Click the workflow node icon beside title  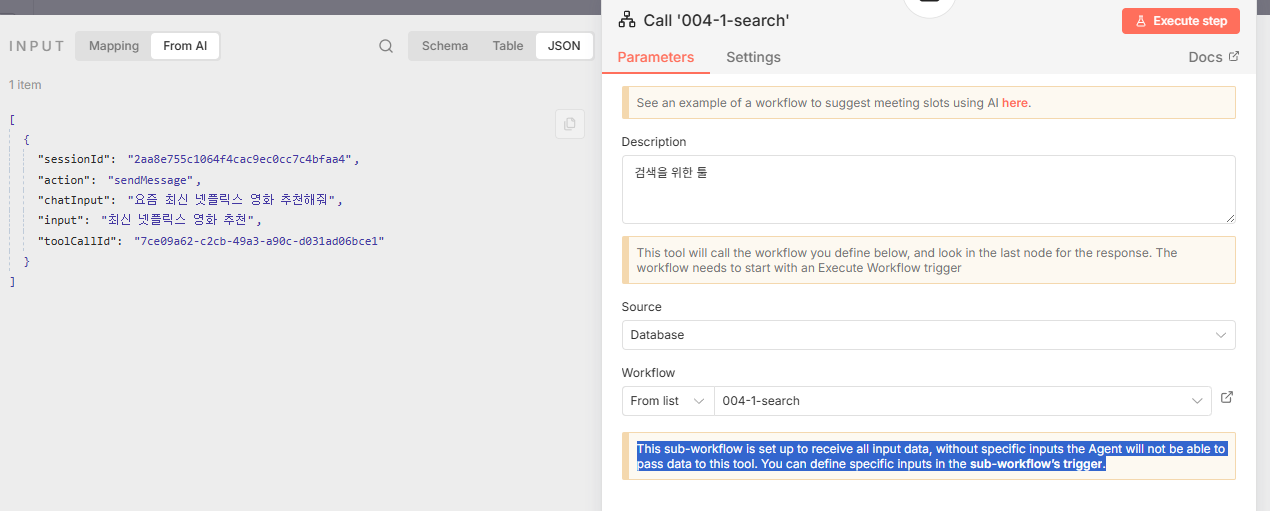coord(627,20)
